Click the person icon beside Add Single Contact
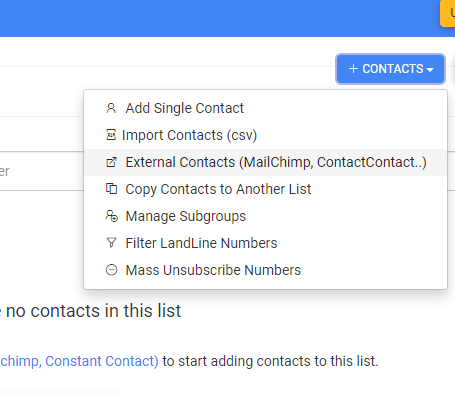Screen dimensions: 455x393 click(x=111, y=108)
